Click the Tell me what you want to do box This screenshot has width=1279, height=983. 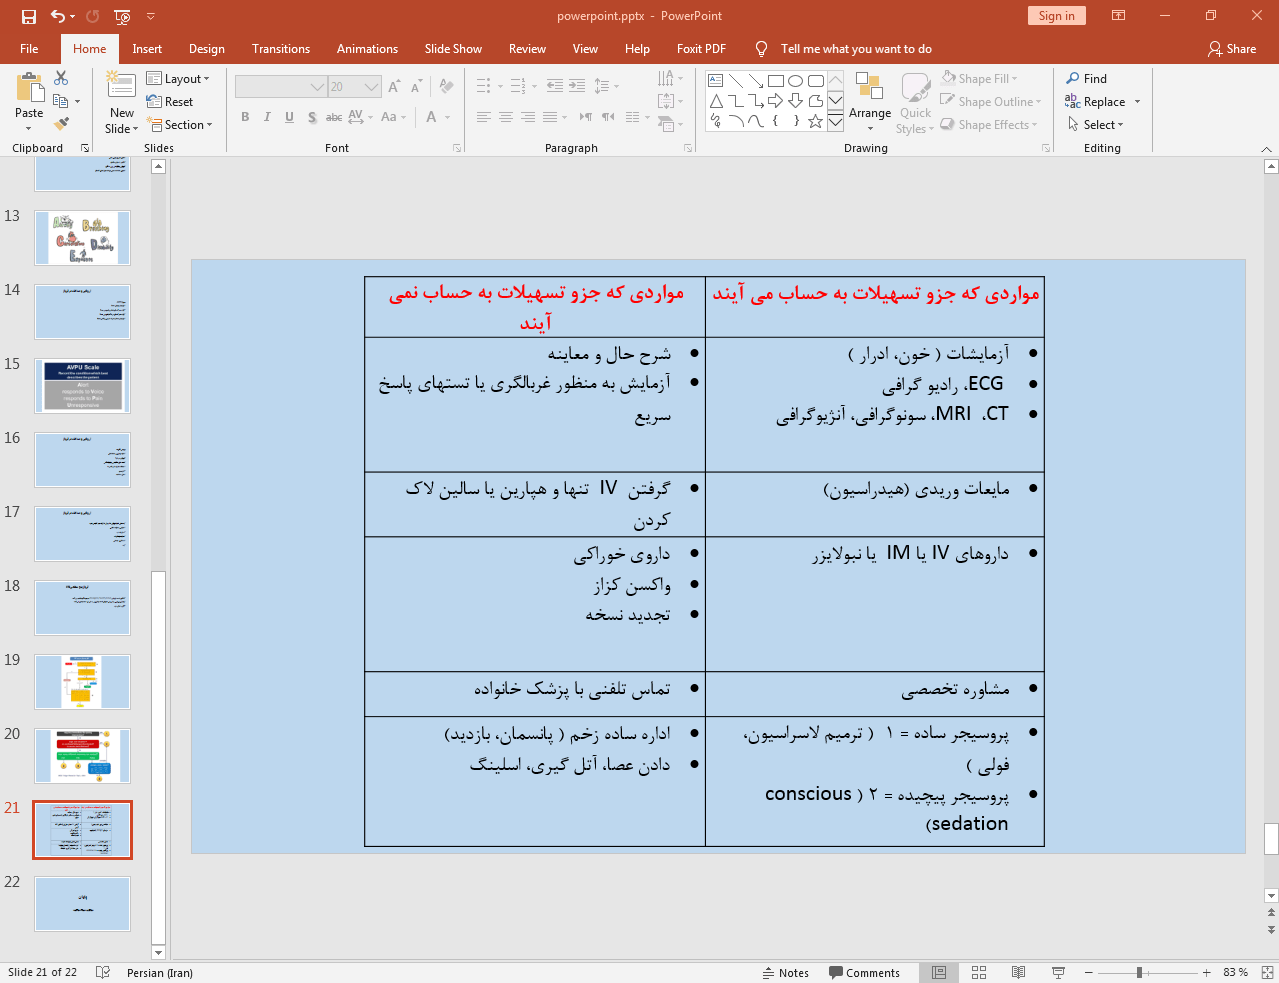click(856, 48)
